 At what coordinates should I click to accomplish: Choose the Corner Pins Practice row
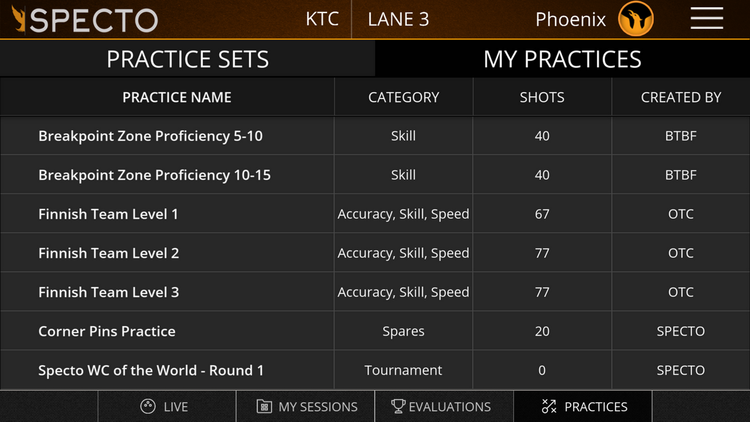(375, 331)
